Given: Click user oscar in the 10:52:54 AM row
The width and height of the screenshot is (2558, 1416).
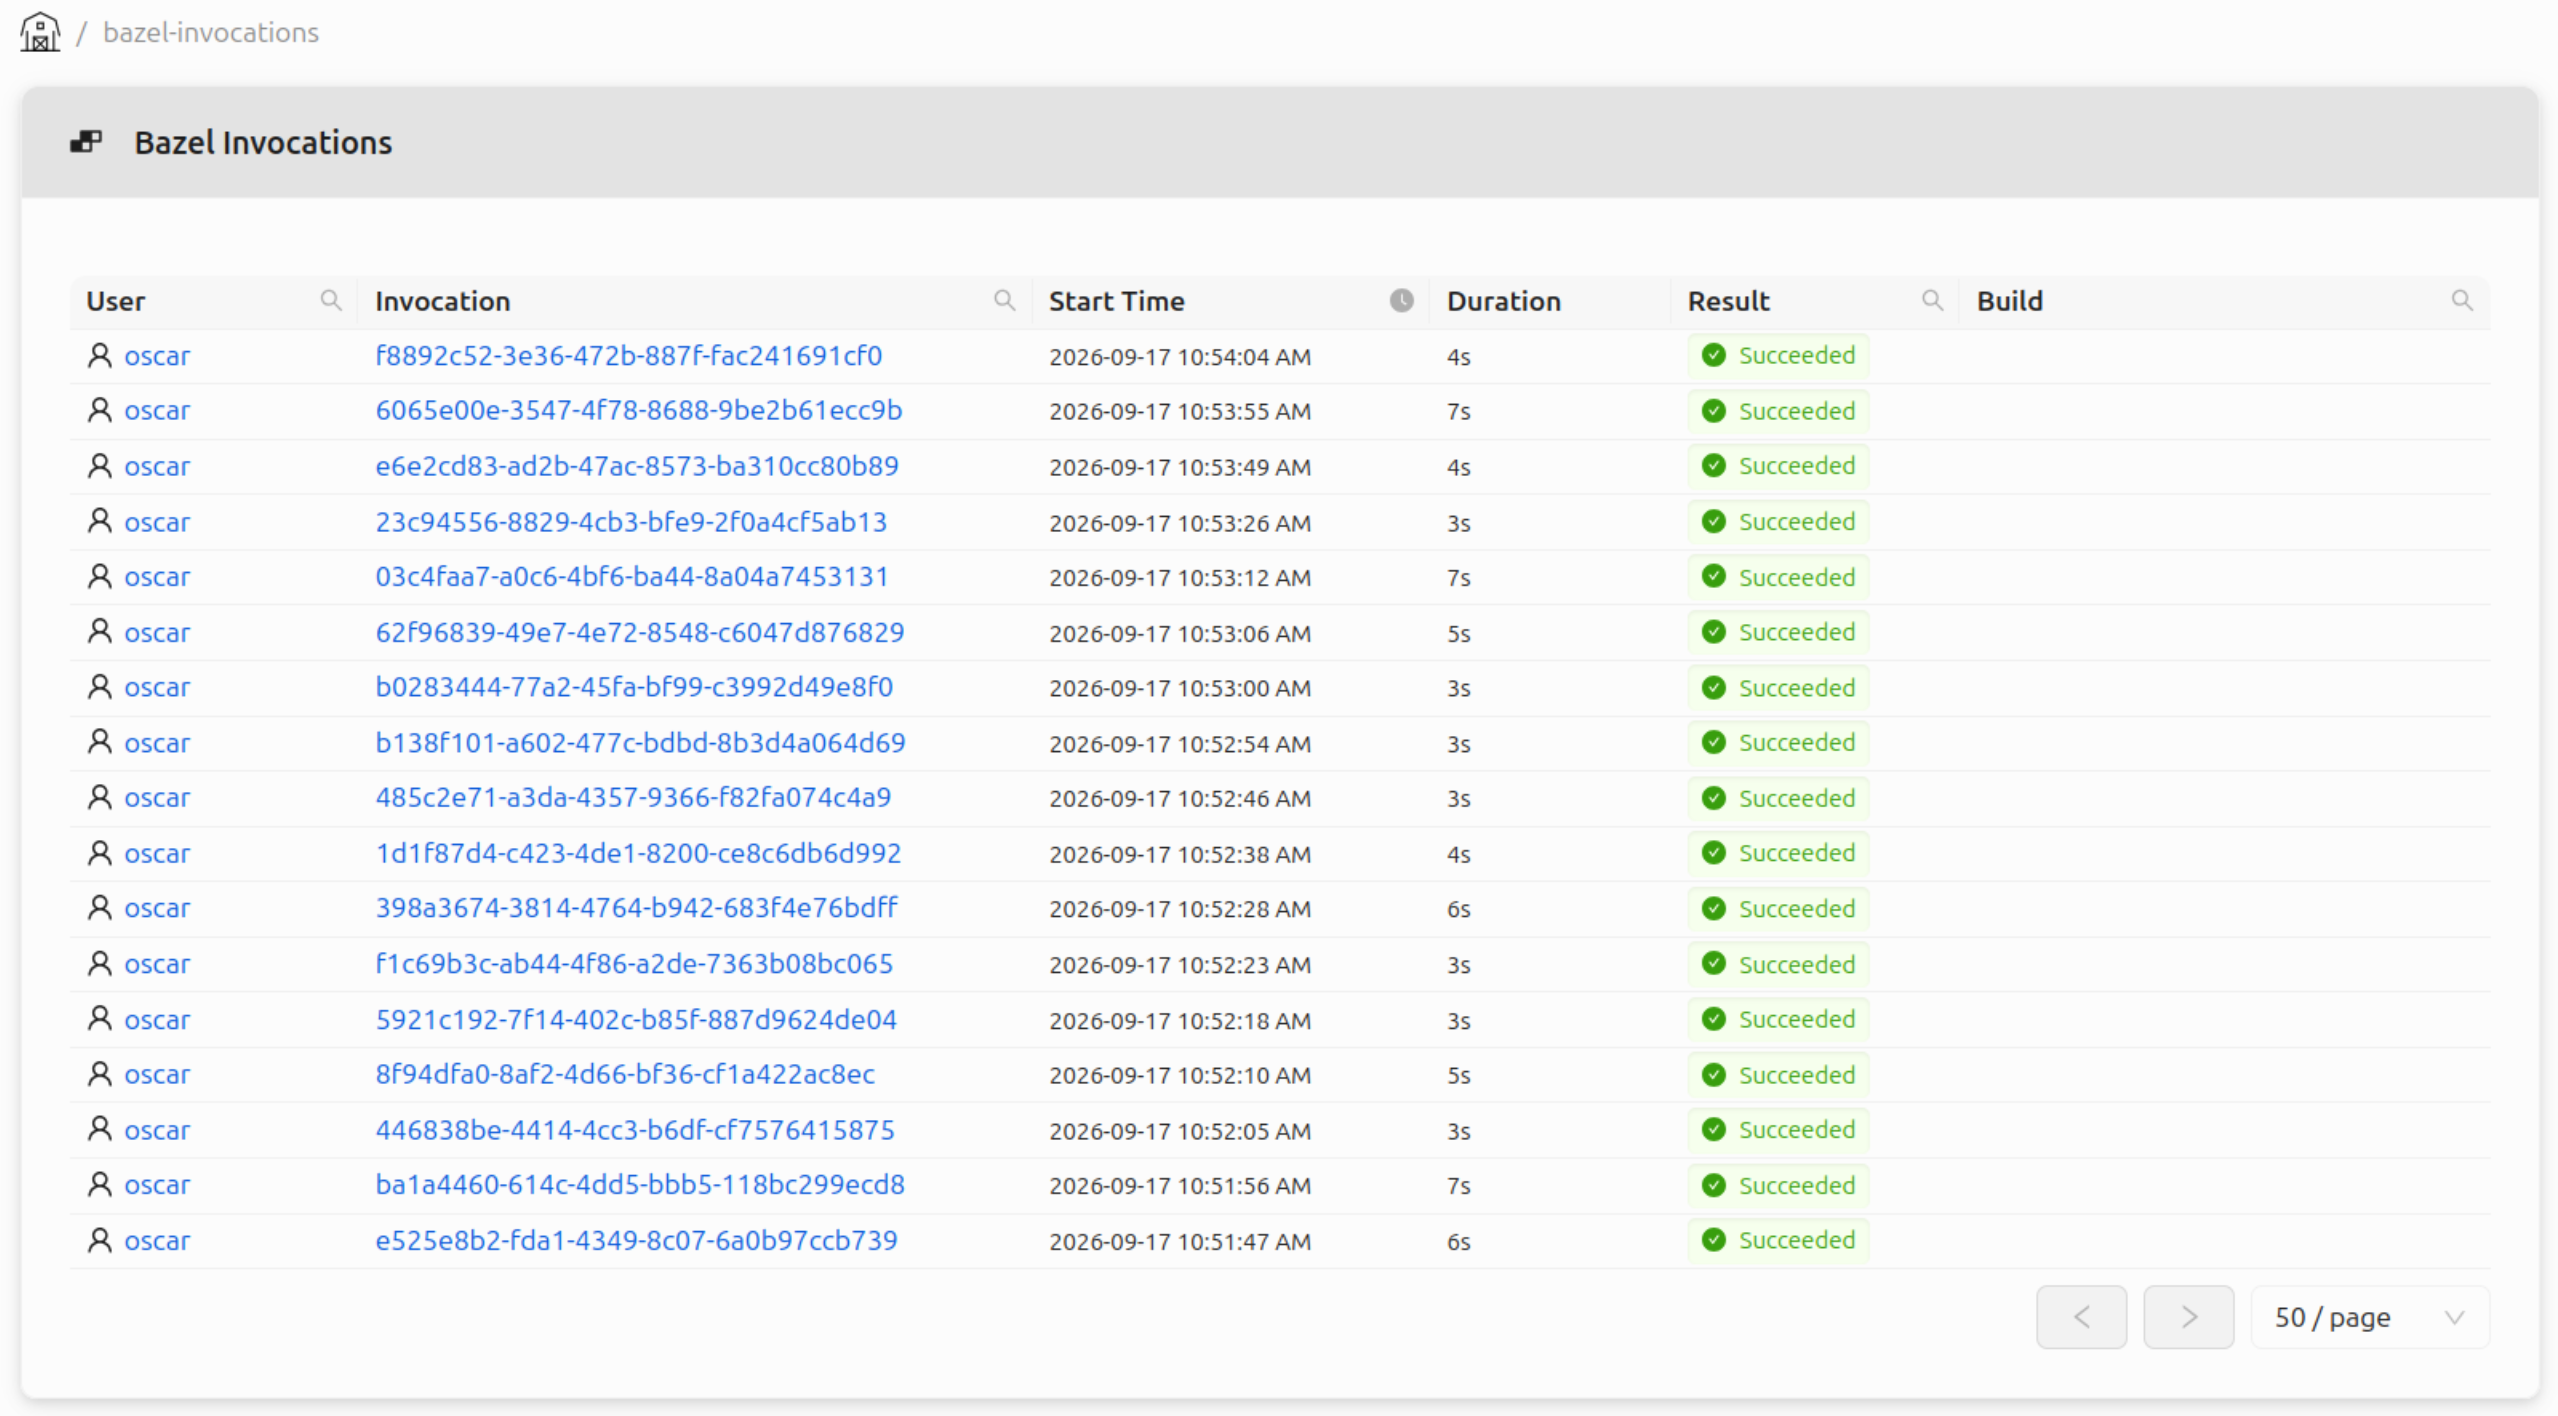Looking at the screenshot, I should [157, 743].
